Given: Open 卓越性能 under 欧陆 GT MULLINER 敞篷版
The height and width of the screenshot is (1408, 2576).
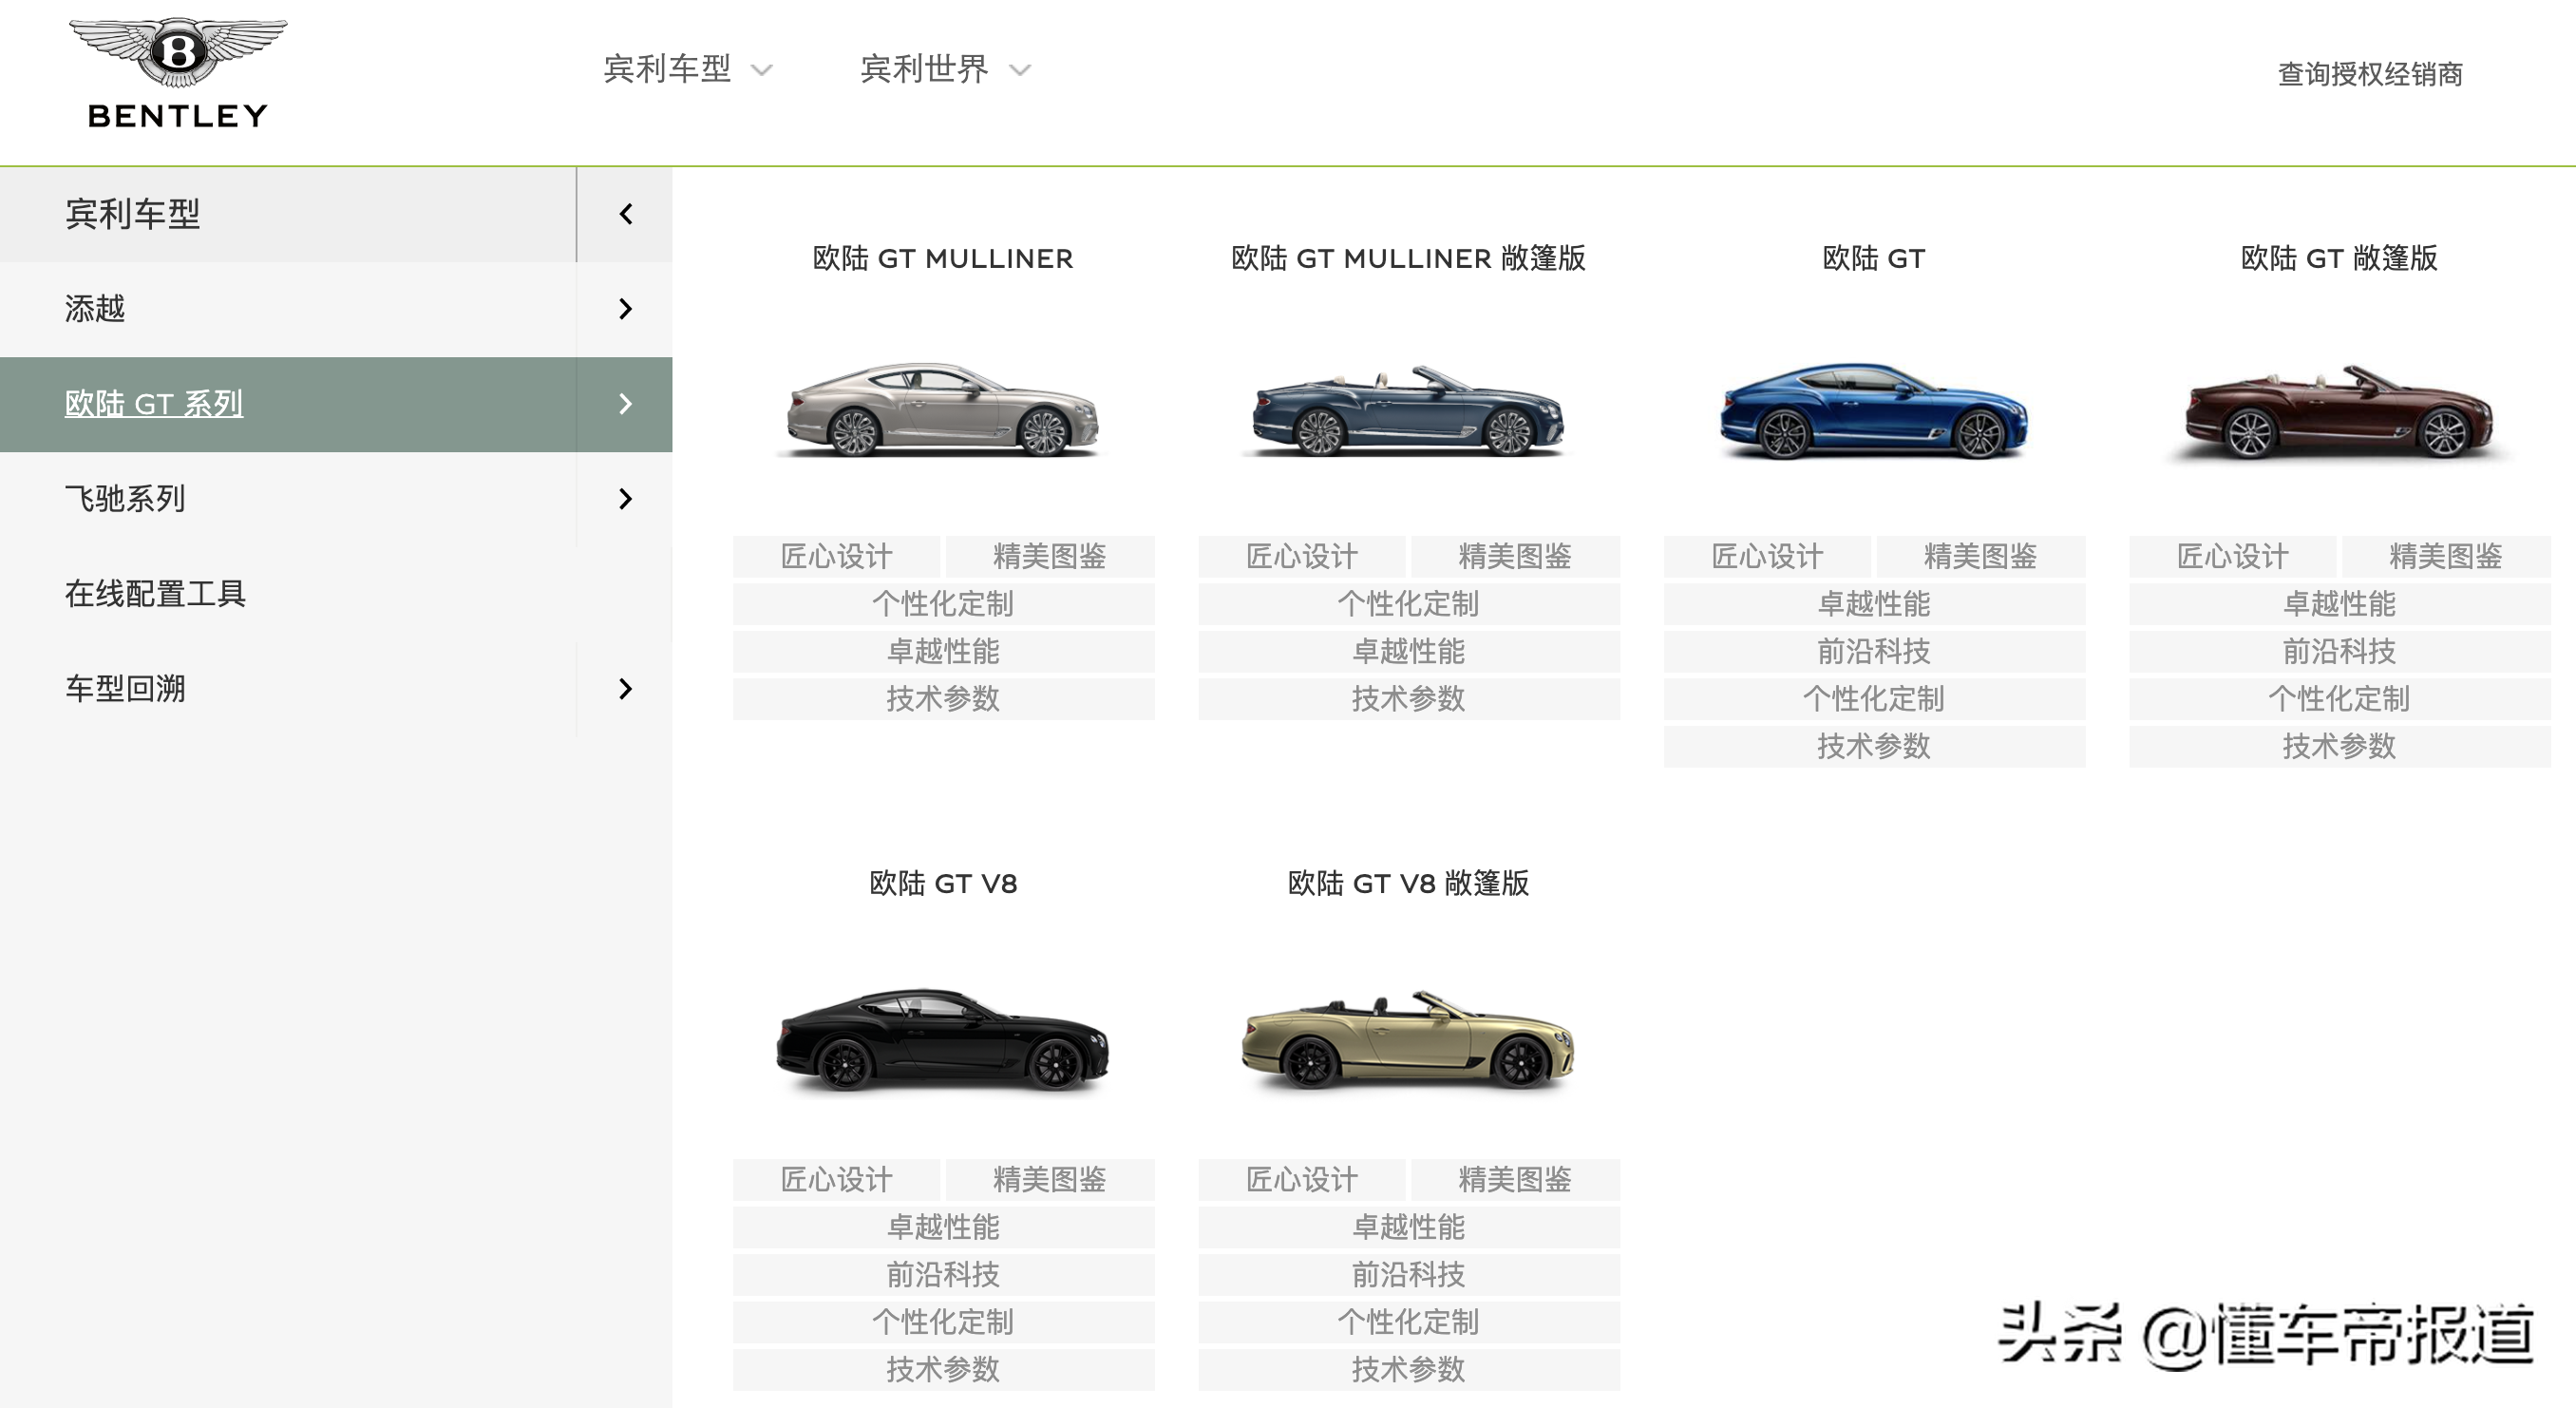Looking at the screenshot, I should (1408, 652).
